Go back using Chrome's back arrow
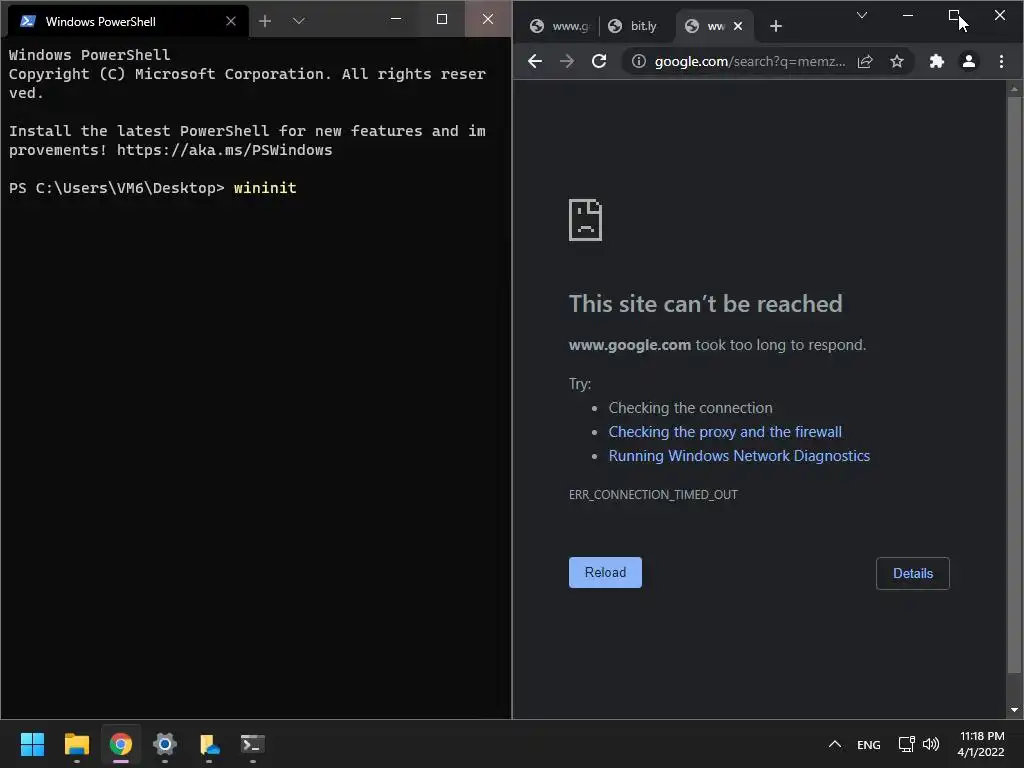 point(535,61)
